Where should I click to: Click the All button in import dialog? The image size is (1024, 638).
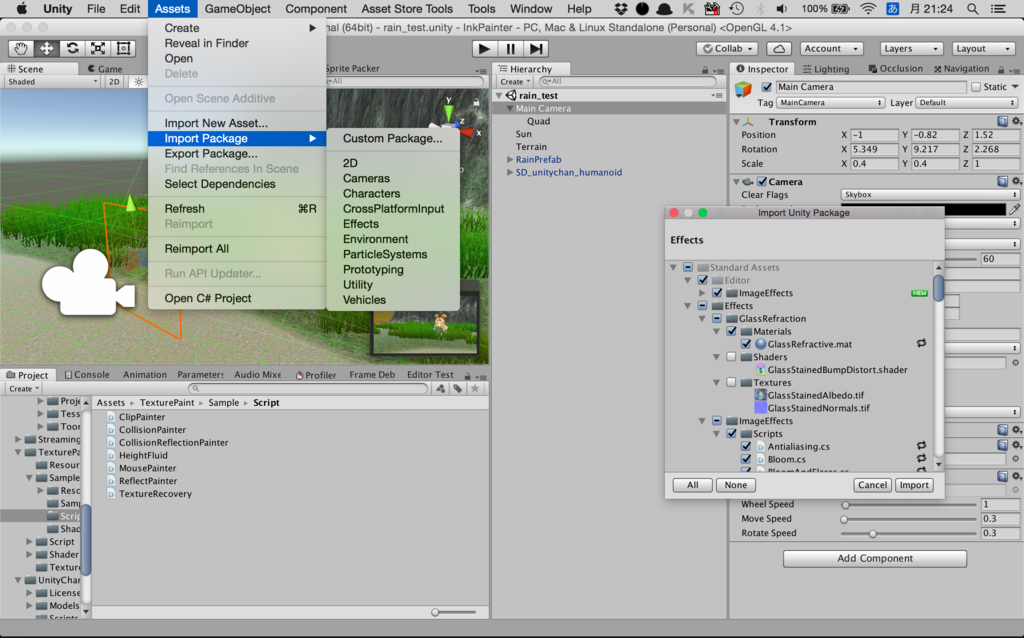pyautogui.click(x=692, y=485)
